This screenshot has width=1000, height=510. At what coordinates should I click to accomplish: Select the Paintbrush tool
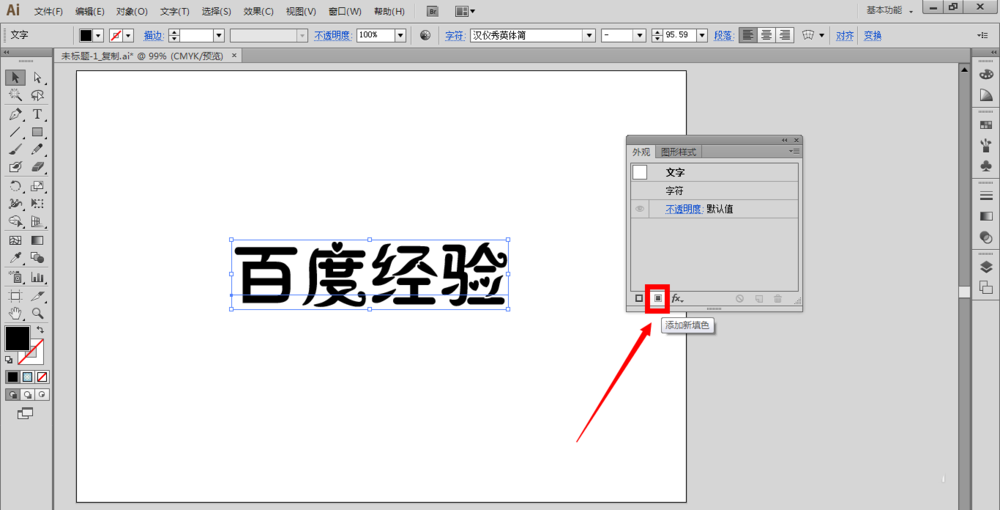[x=15, y=149]
